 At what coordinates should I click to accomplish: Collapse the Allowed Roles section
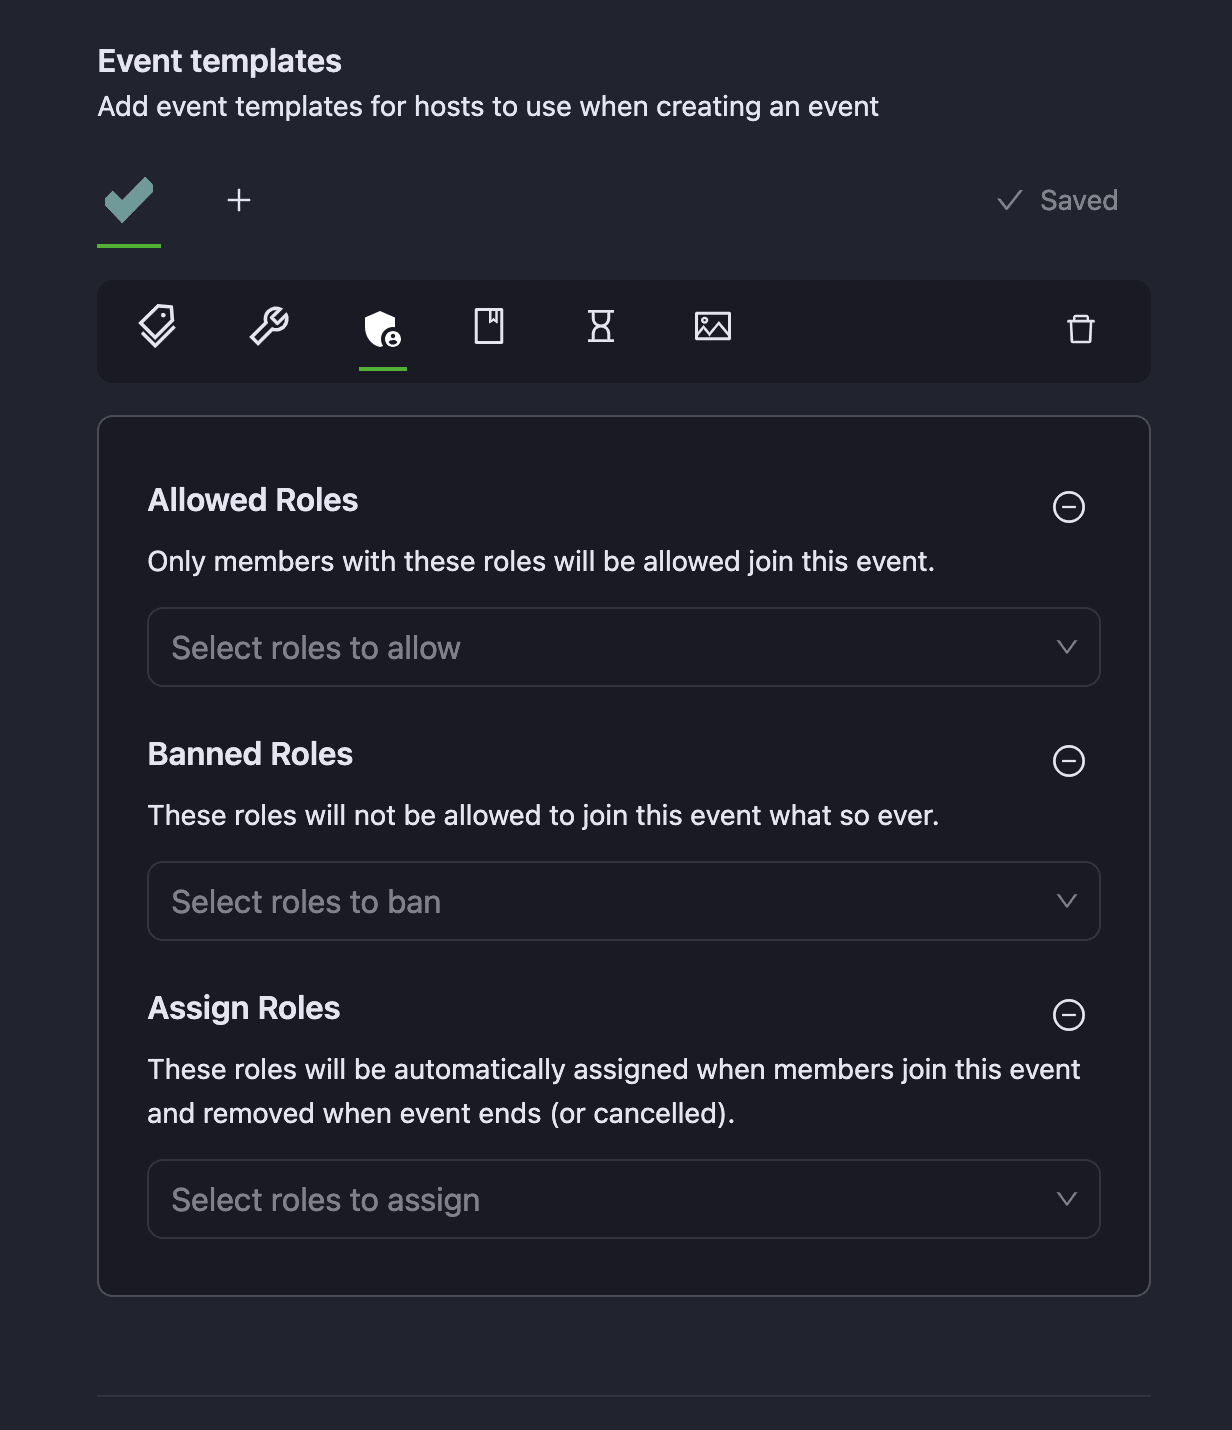[1069, 507]
